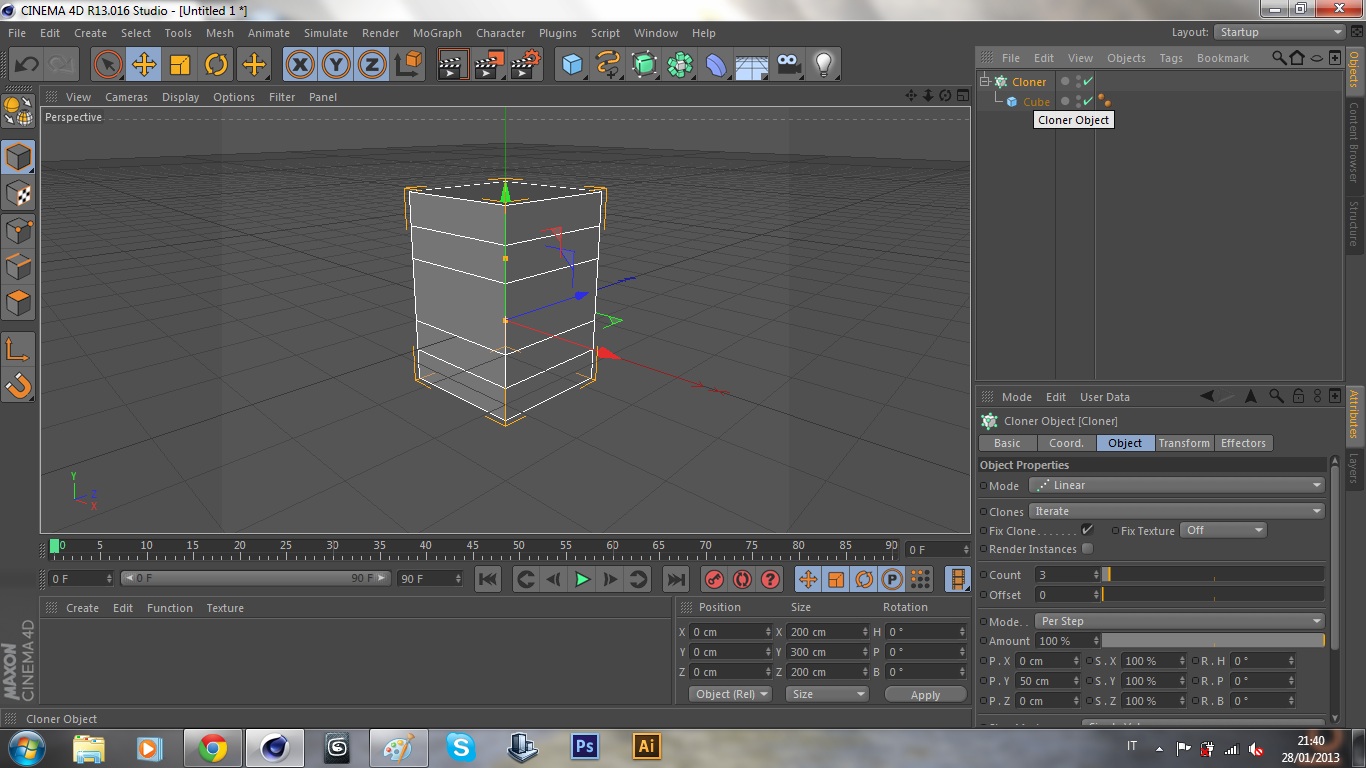1366x768 pixels.
Task: Select the Rotate tool in the toolbar
Action: tap(216, 65)
